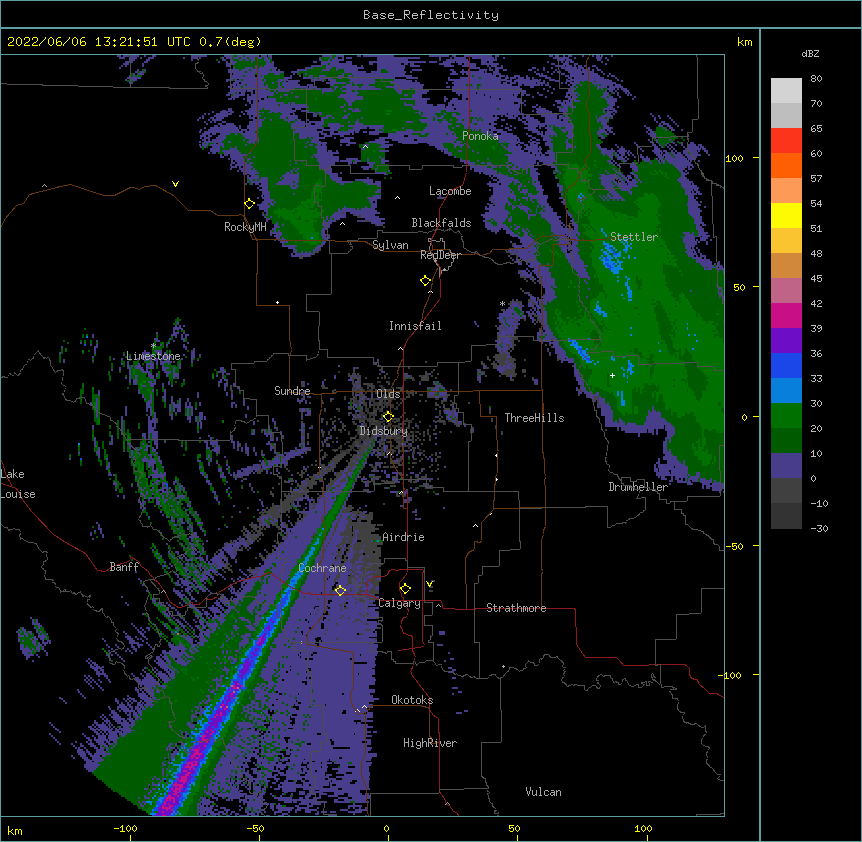Select the Stettler label
This screenshot has width=862, height=842.
click(x=634, y=237)
